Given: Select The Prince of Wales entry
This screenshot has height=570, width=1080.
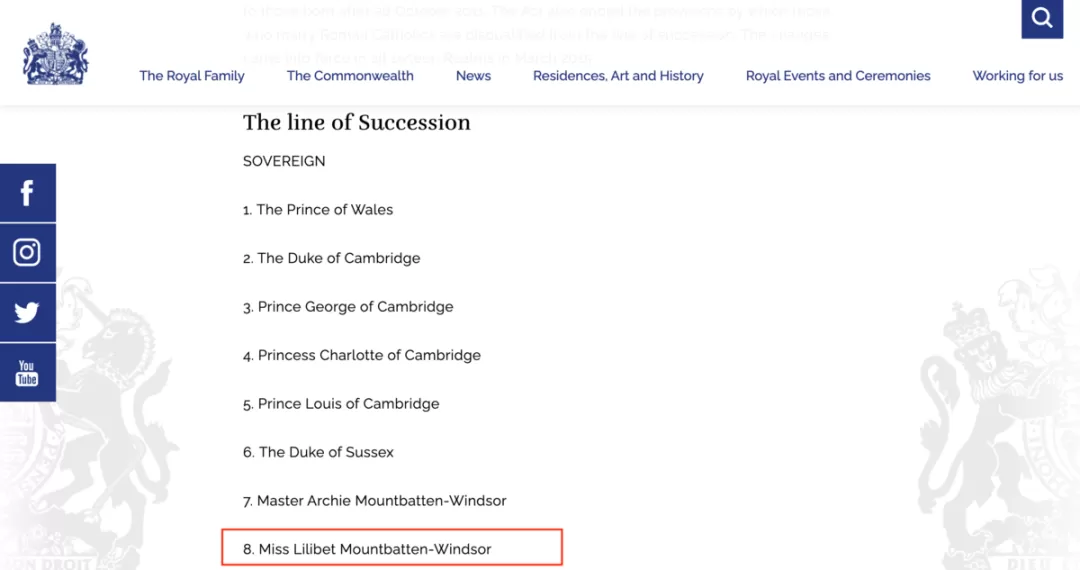Looking at the screenshot, I should [318, 210].
